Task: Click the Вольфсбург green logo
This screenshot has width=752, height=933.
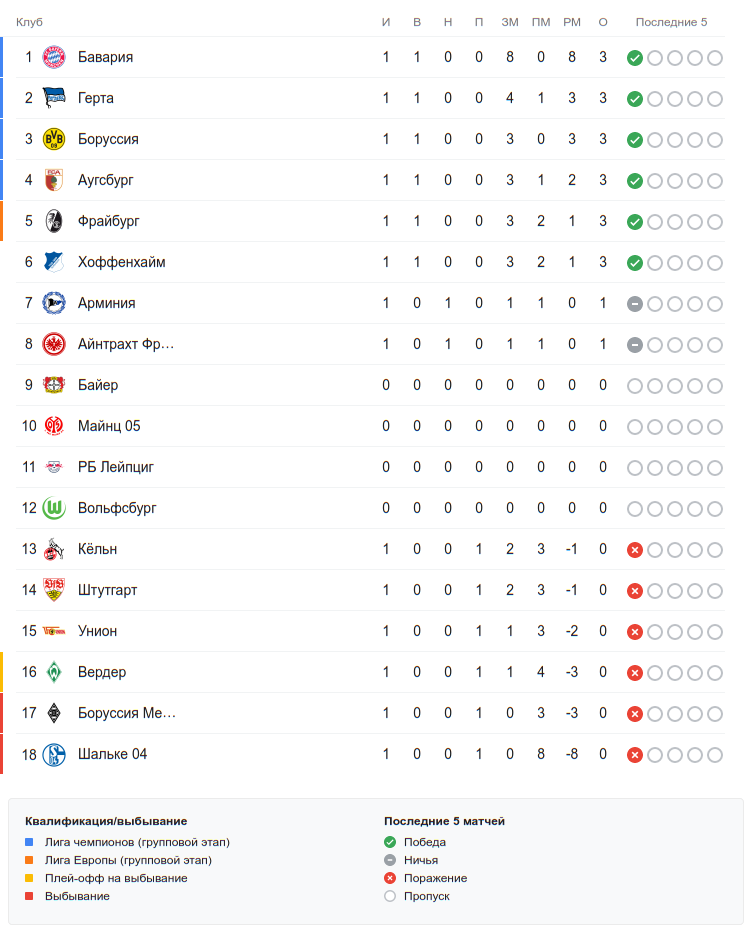Action: pyautogui.click(x=54, y=508)
